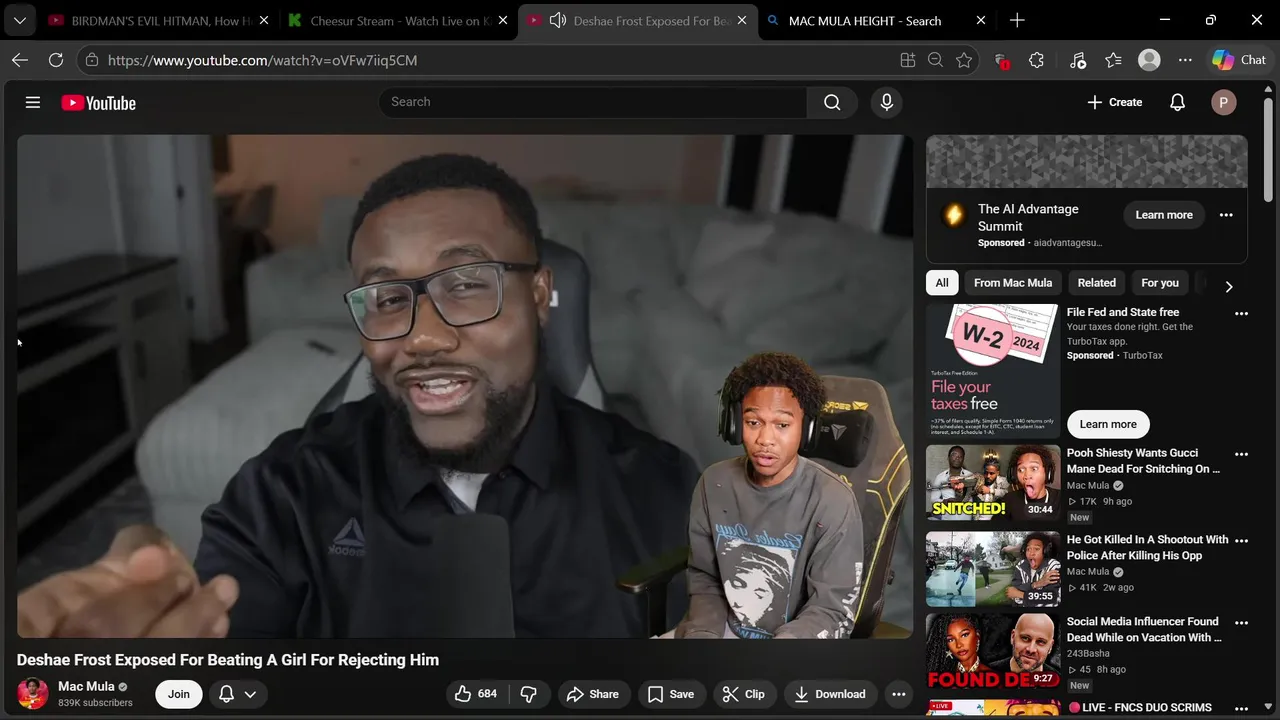
Task: Like the video with thumbs up
Action: pyautogui.click(x=475, y=694)
